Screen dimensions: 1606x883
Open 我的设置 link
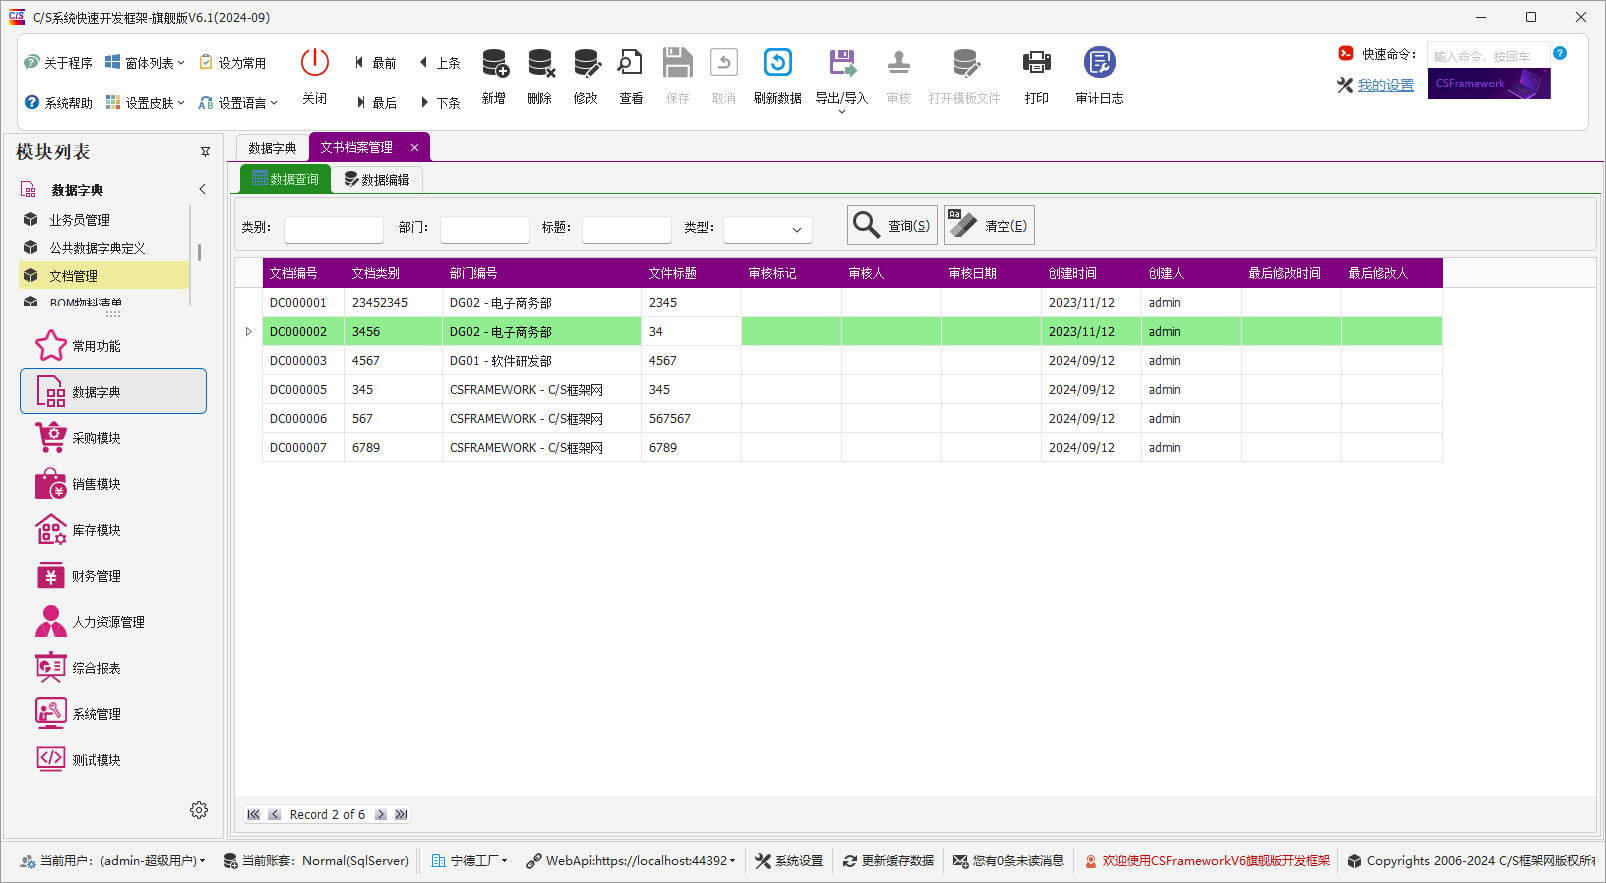coord(1385,85)
